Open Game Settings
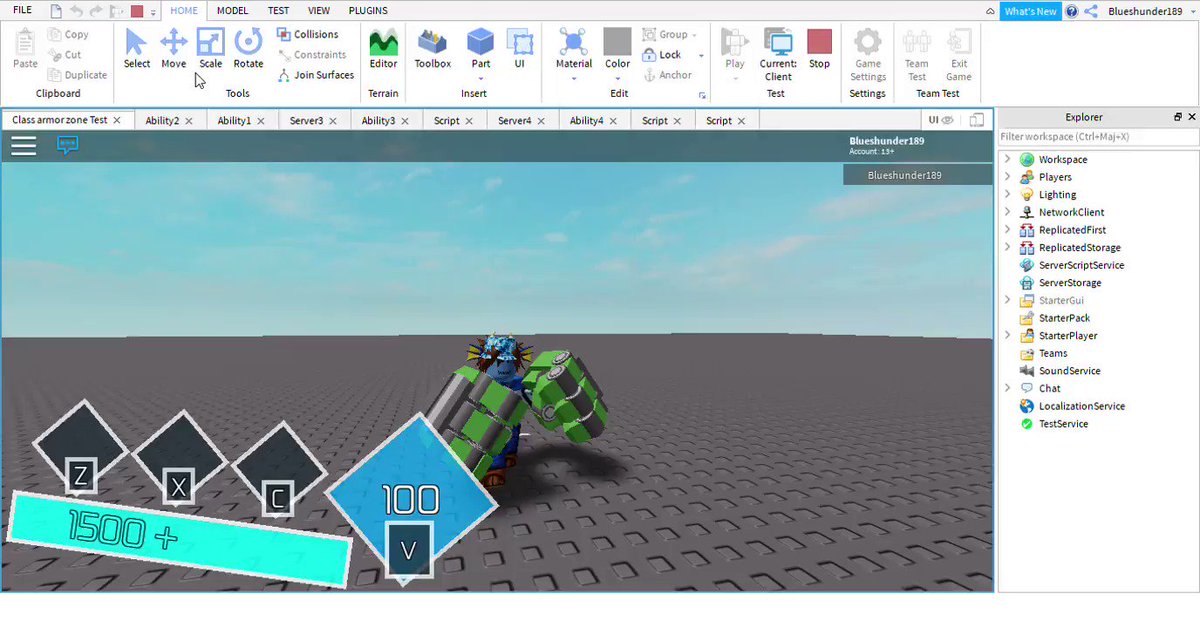Screen dimensions: 1200x621 pos(868,54)
